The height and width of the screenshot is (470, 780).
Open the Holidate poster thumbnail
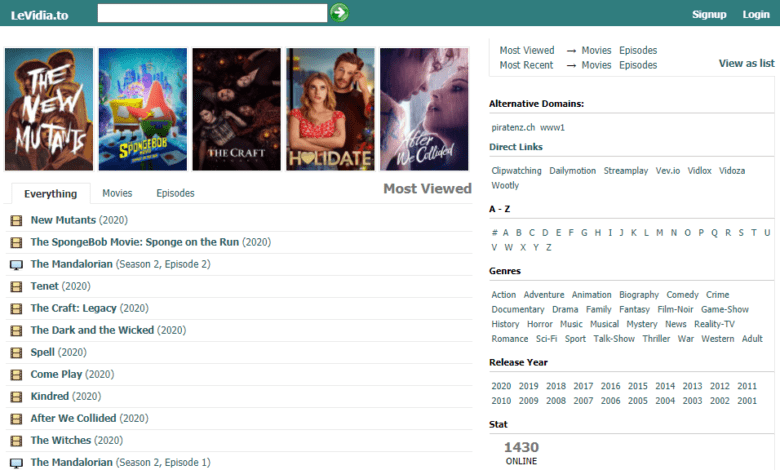(330, 109)
